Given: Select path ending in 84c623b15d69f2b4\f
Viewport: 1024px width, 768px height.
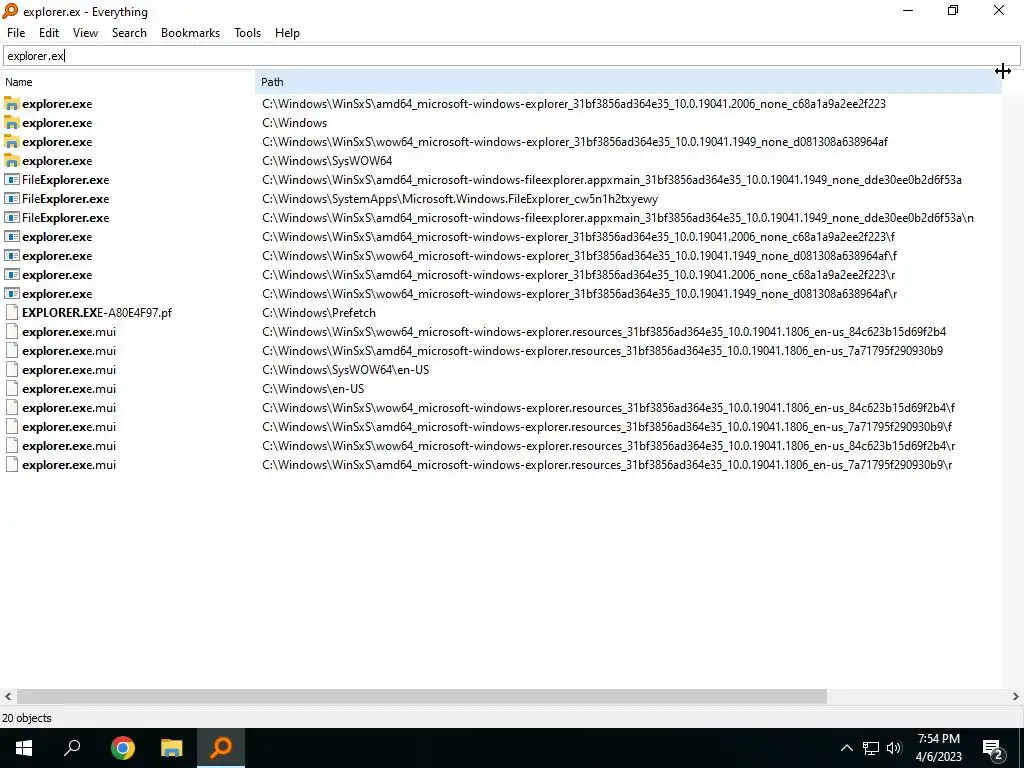Looking at the screenshot, I should [608, 408].
